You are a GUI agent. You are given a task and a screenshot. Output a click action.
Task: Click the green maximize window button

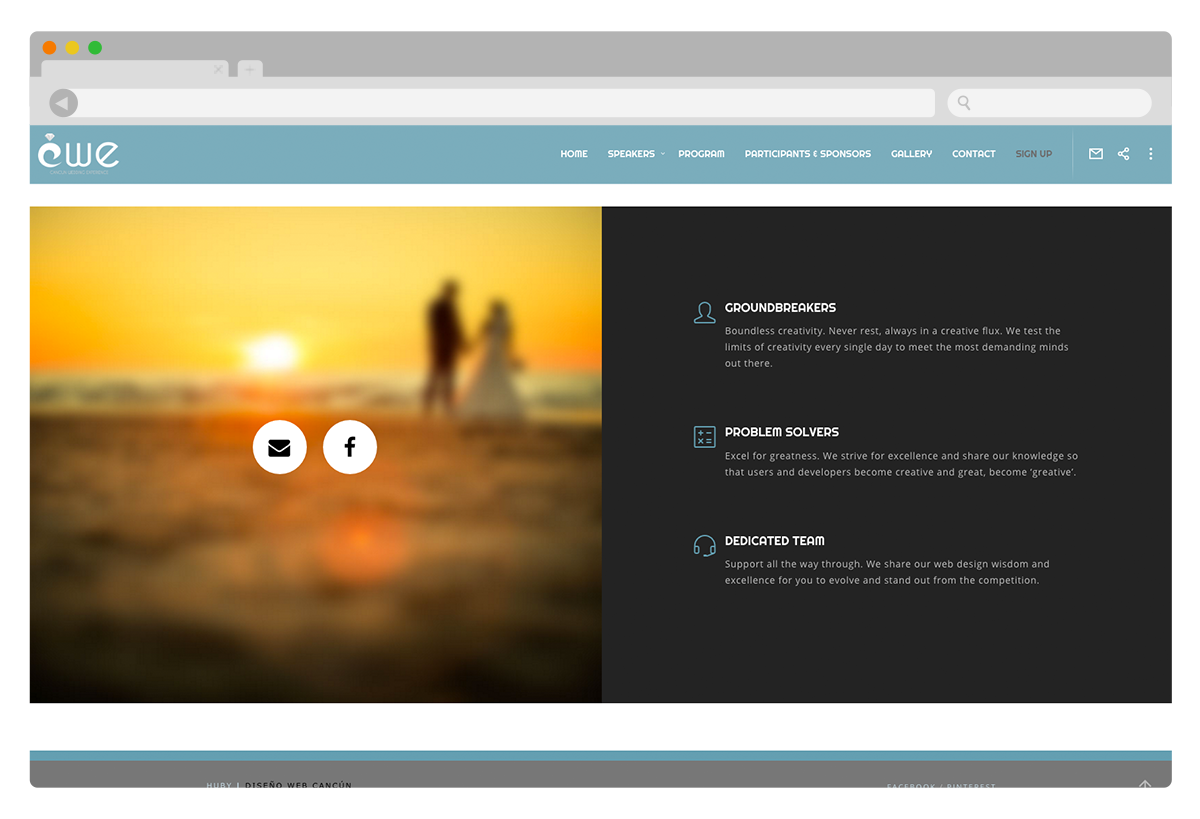click(x=95, y=48)
